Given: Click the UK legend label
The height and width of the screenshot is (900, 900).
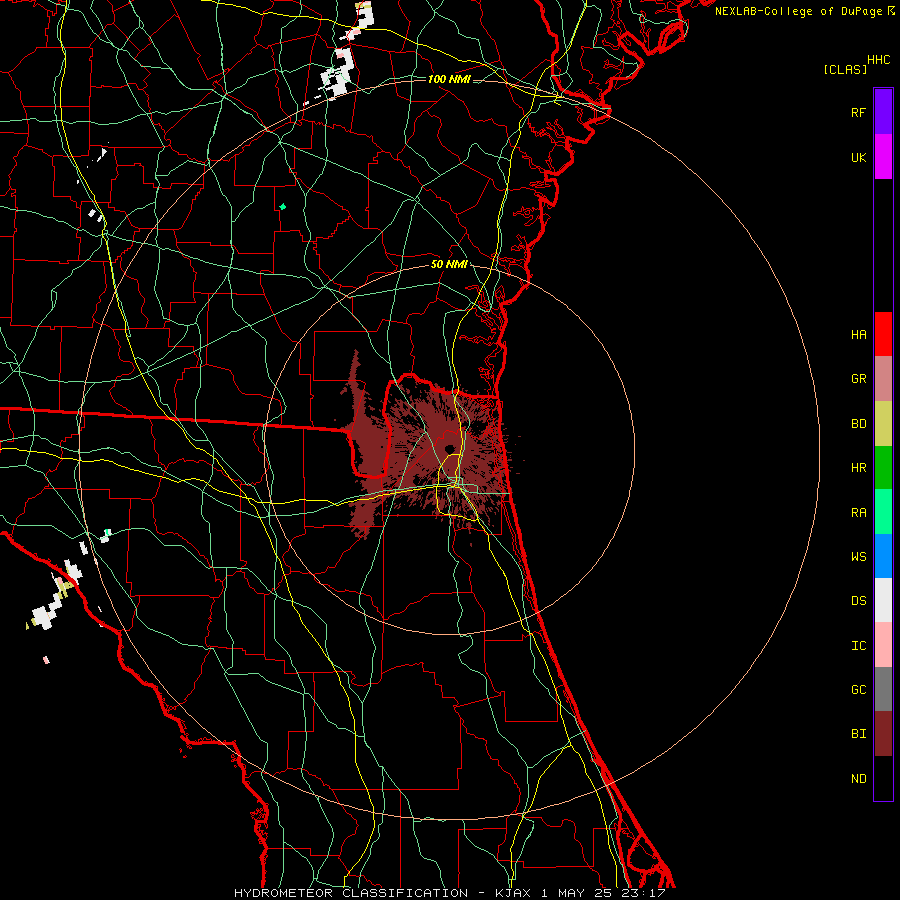Looking at the screenshot, I should [x=858, y=157].
